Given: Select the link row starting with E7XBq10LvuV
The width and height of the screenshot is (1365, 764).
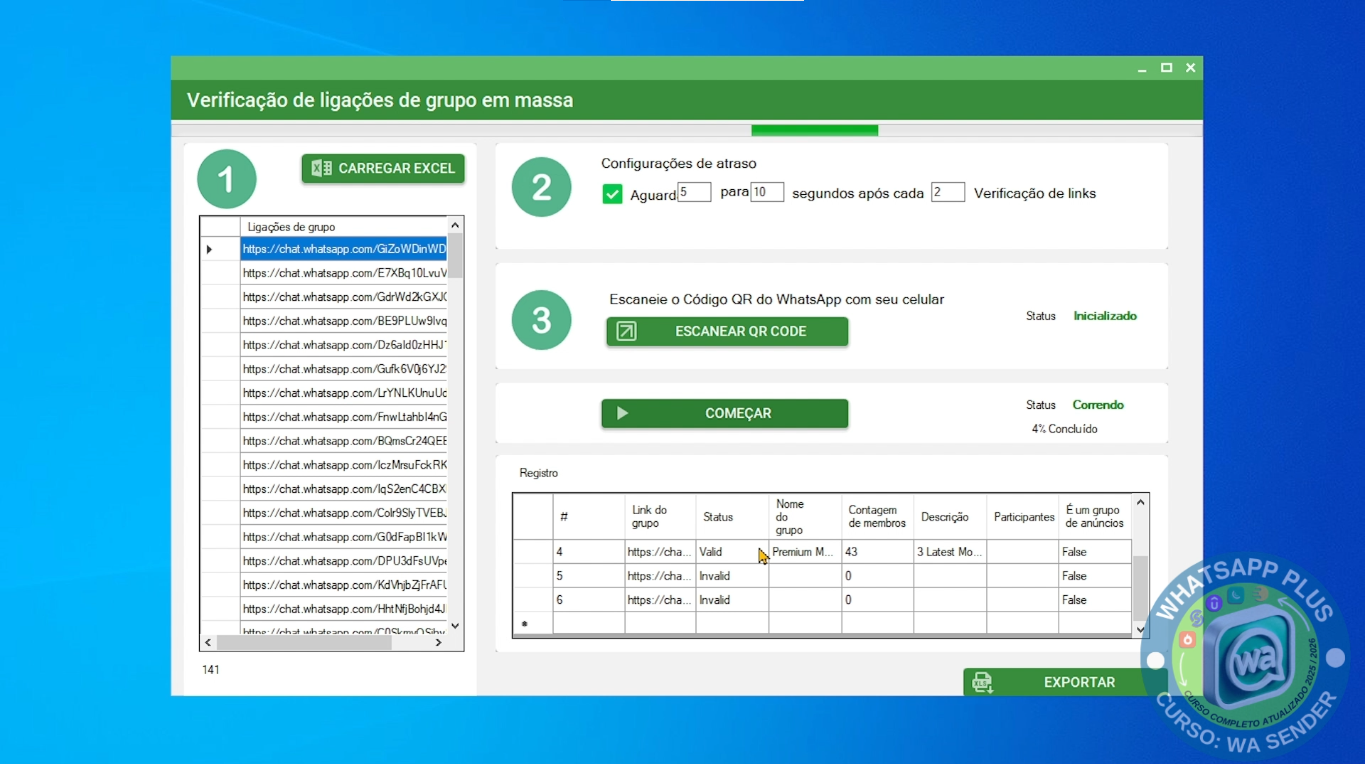Looking at the screenshot, I should 344,273.
